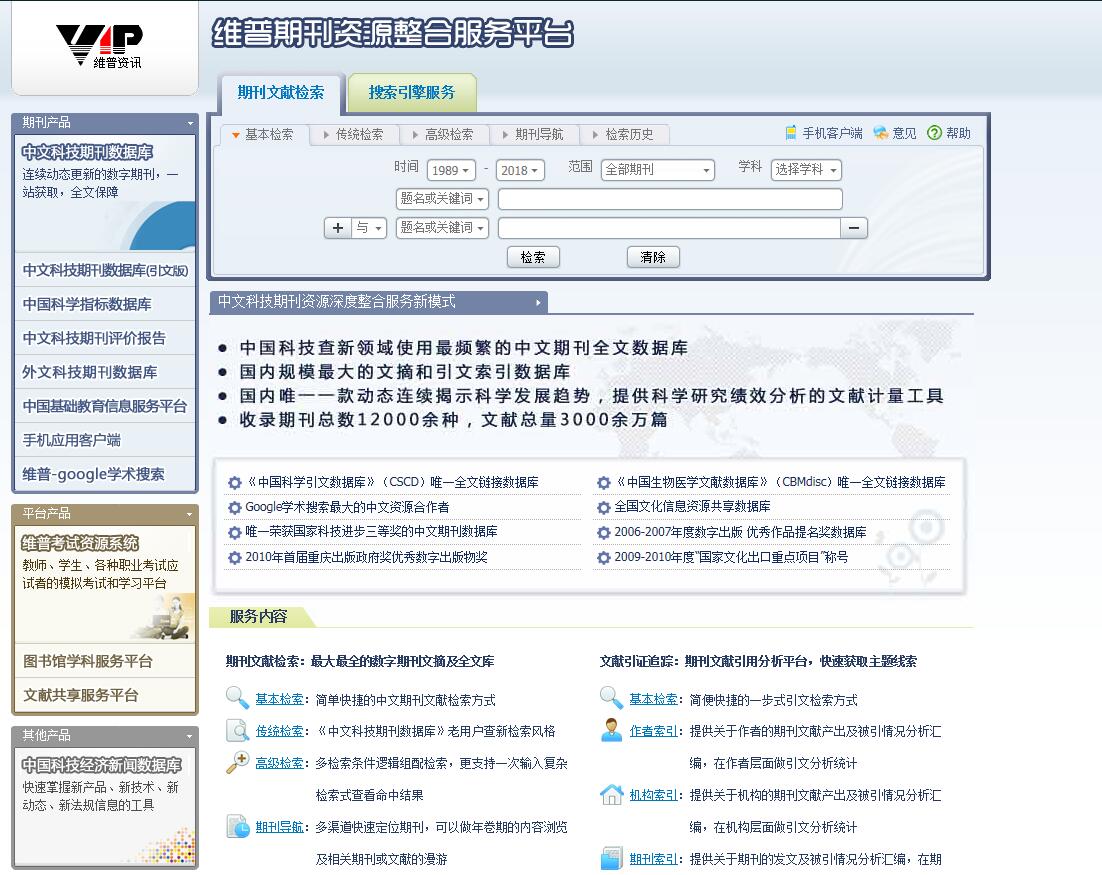
Task: Click the 作者索引 hyperlink
Action: [x=653, y=731]
